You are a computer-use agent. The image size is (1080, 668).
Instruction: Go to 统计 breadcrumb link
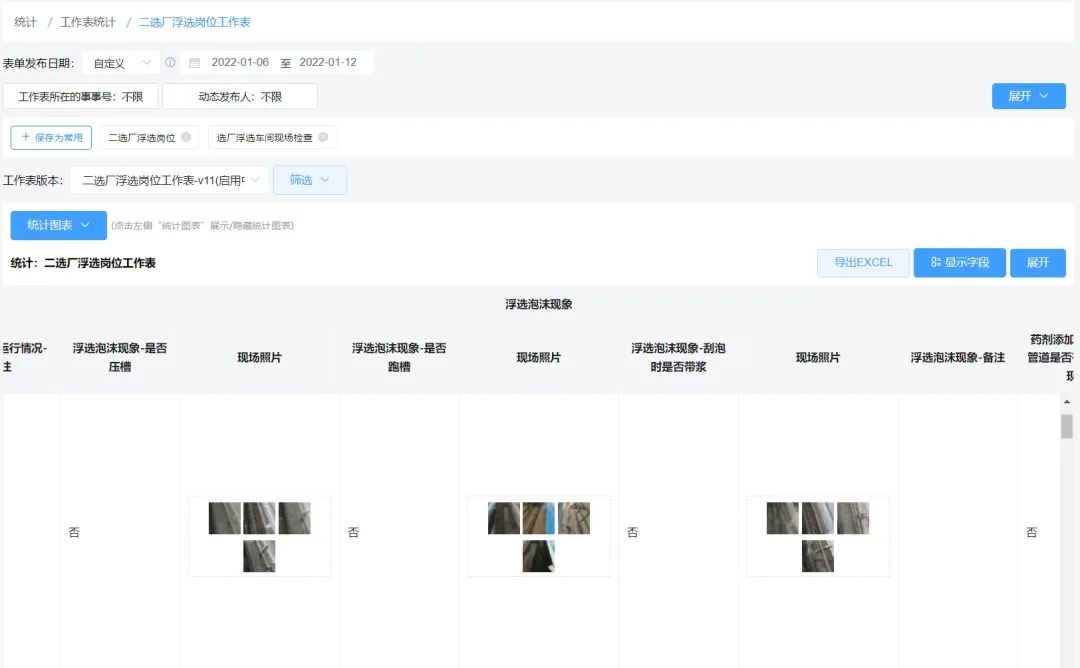tap(26, 22)
